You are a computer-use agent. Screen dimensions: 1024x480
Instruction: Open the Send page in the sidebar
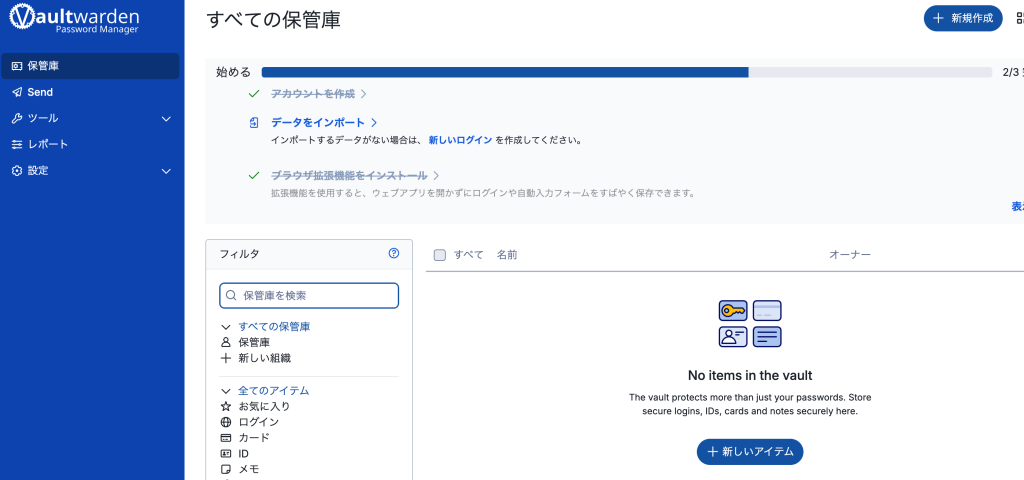click(40, 92)
